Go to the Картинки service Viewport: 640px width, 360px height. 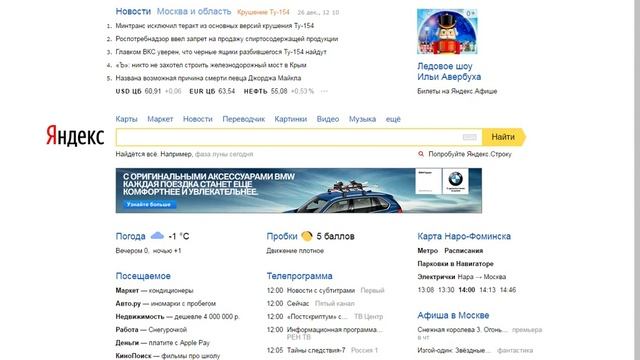click(291, 119)
